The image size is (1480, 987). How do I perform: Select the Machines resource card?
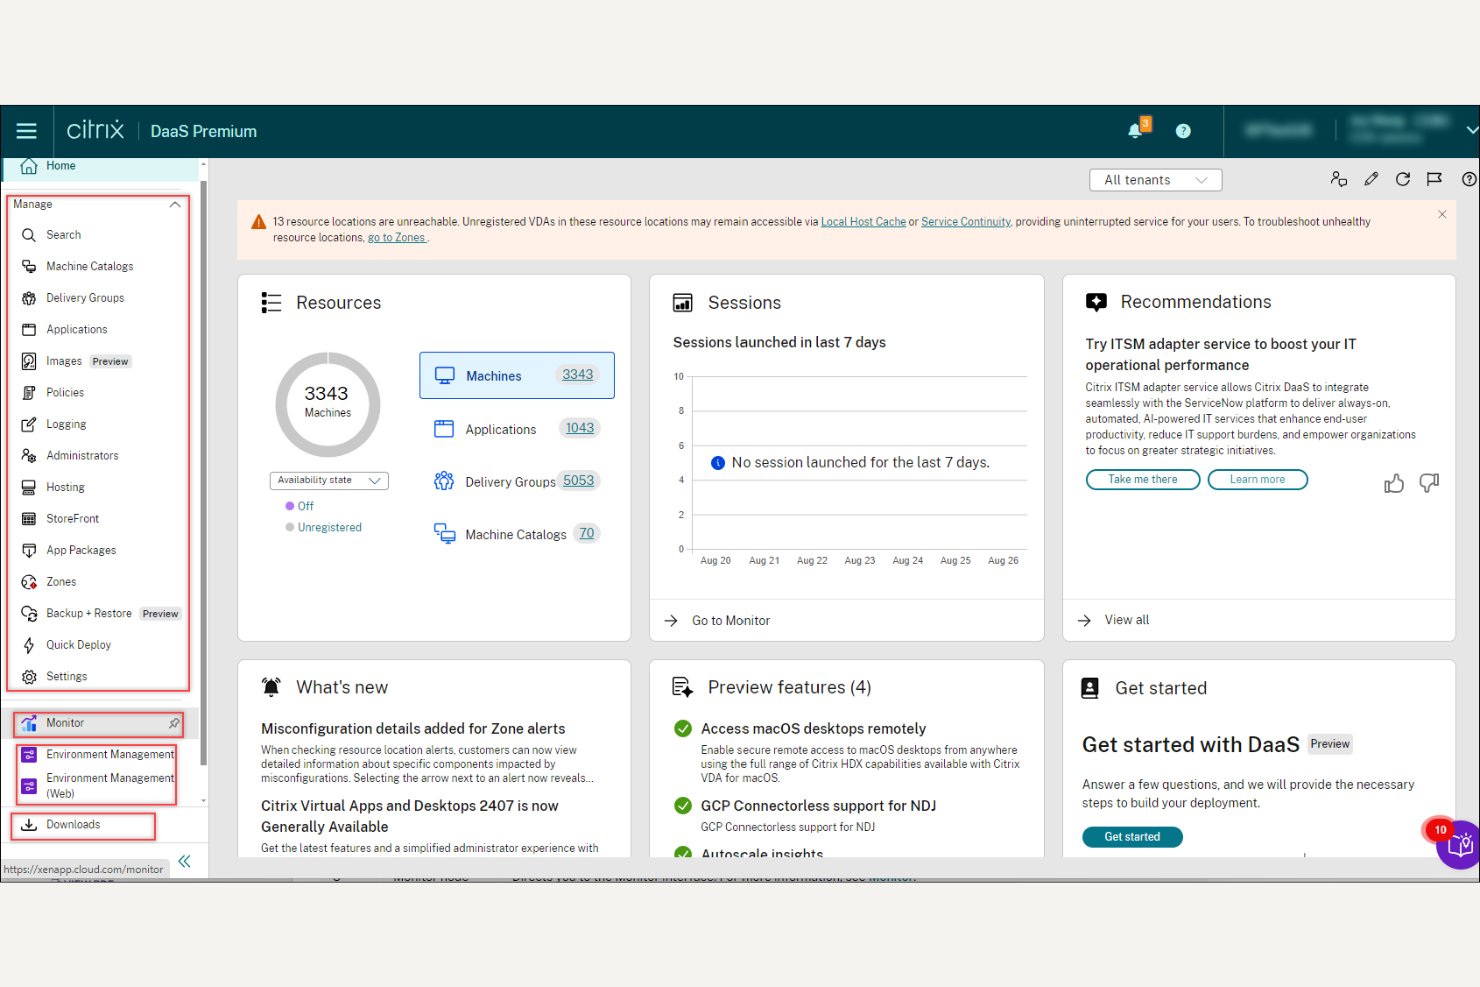point(517,376)
